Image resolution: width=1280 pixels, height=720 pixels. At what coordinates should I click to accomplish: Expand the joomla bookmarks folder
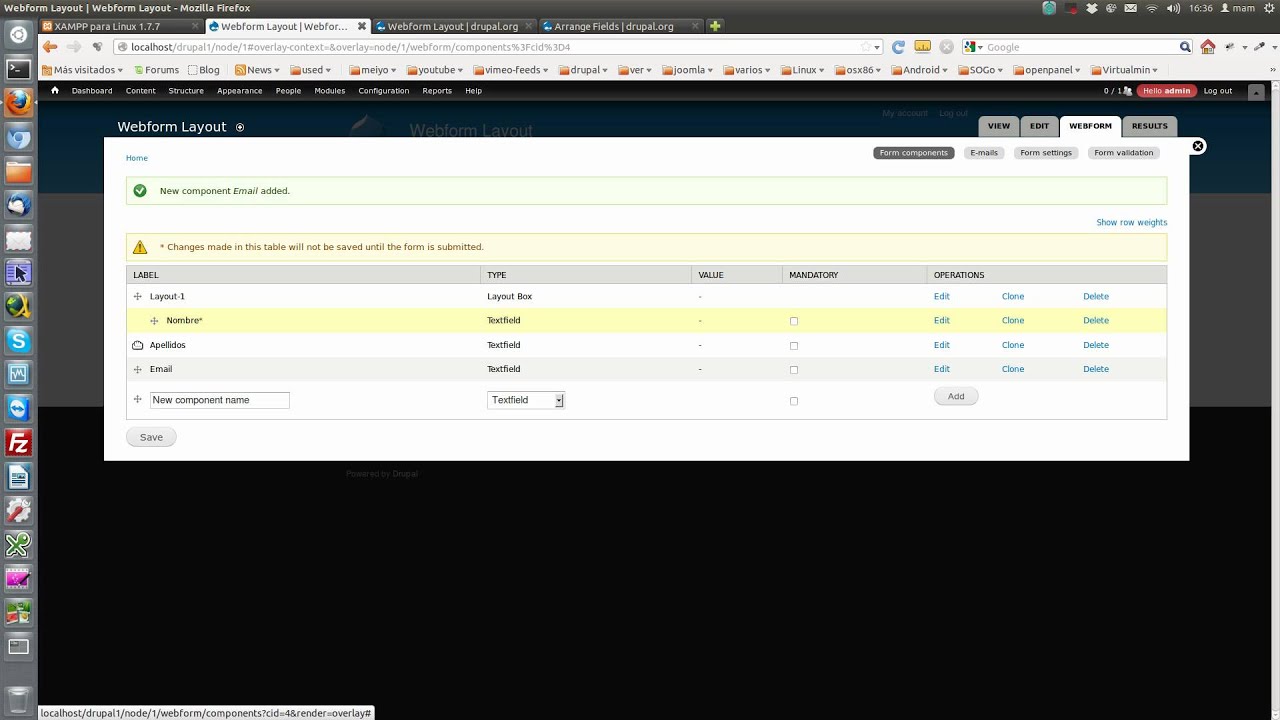[x=688, y=70]
